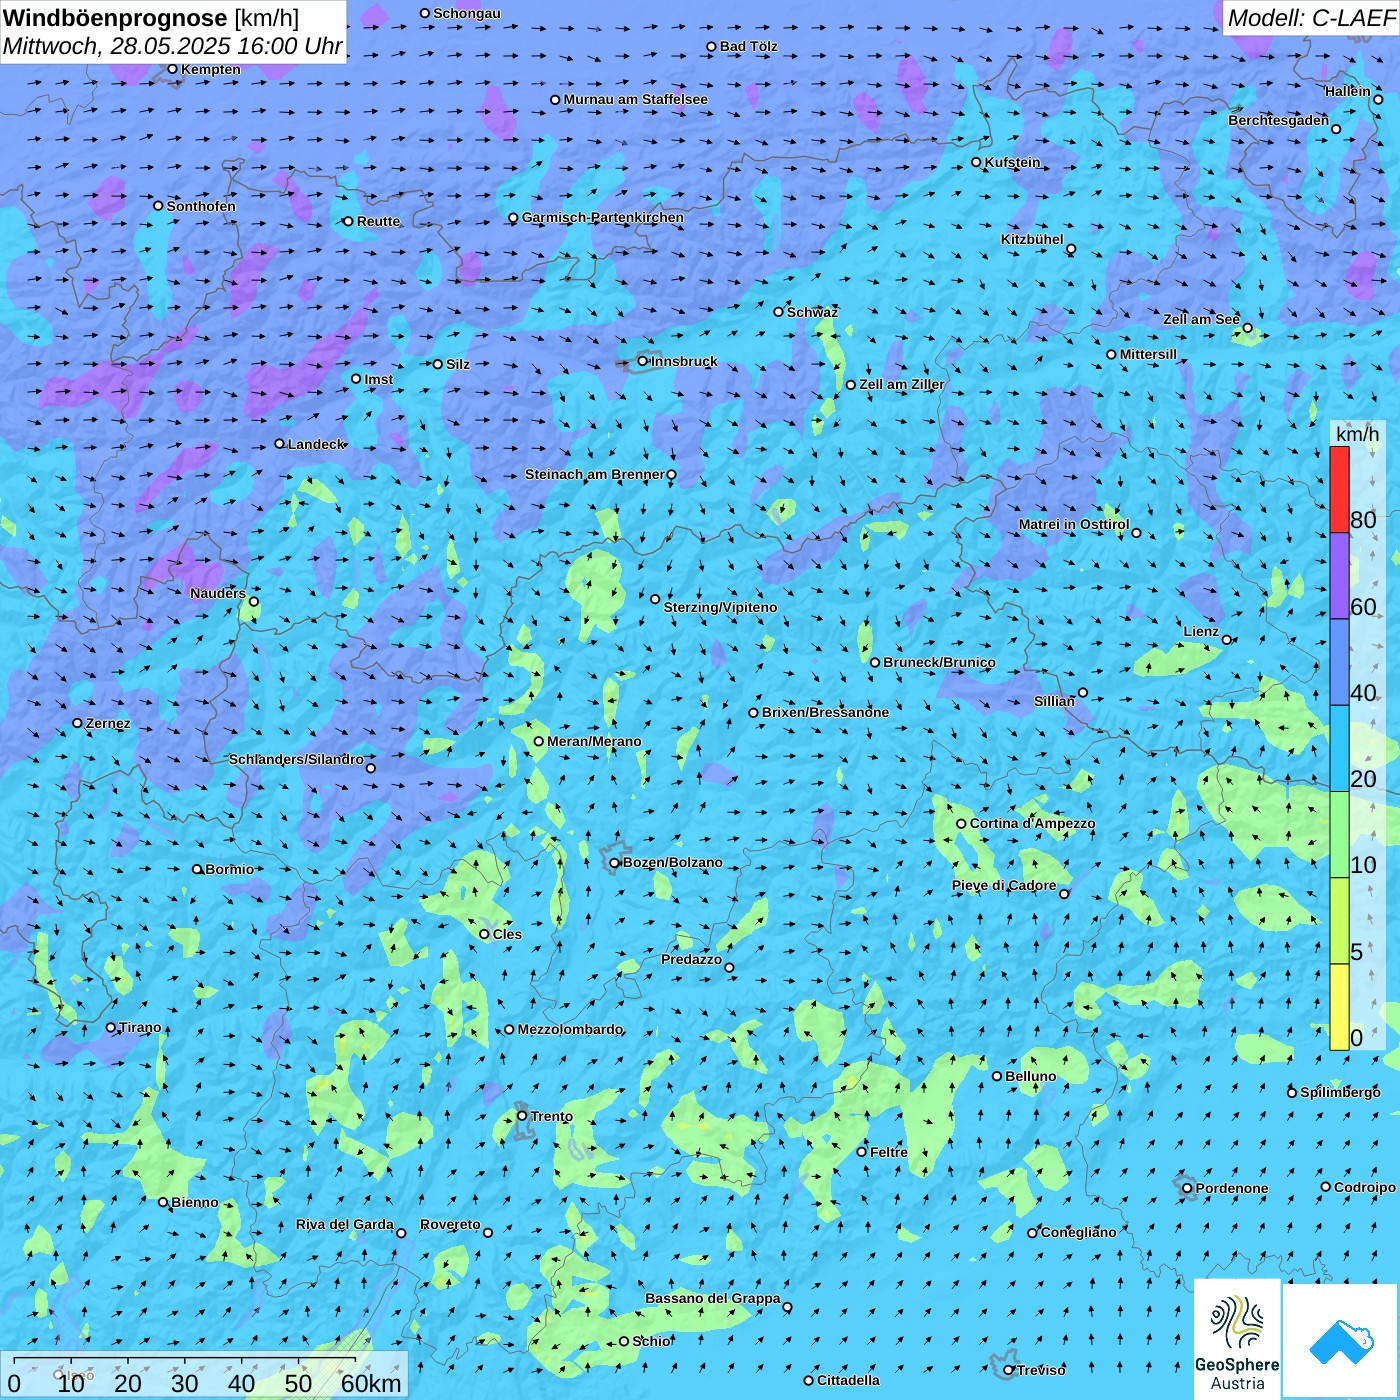Screen dimensions: 1400x1400
Task: Click the 'Rovereto' label
Action: click(450, 1224)
